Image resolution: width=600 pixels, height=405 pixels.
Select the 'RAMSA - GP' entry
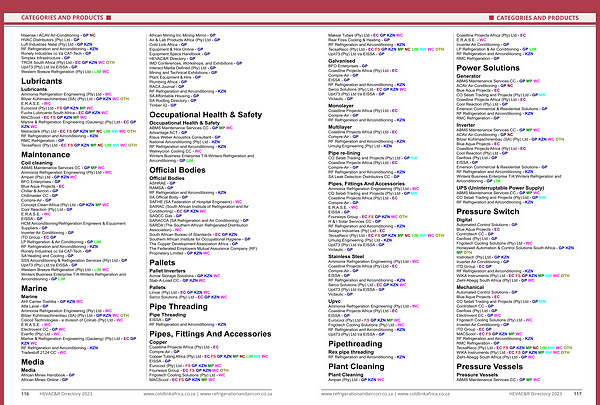click(x=161, y=188)
